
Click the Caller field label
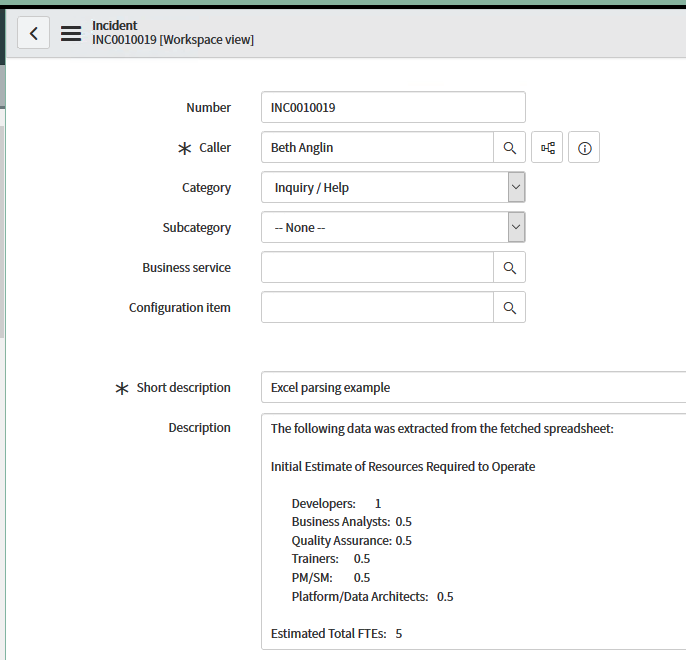tap(214, 148)
